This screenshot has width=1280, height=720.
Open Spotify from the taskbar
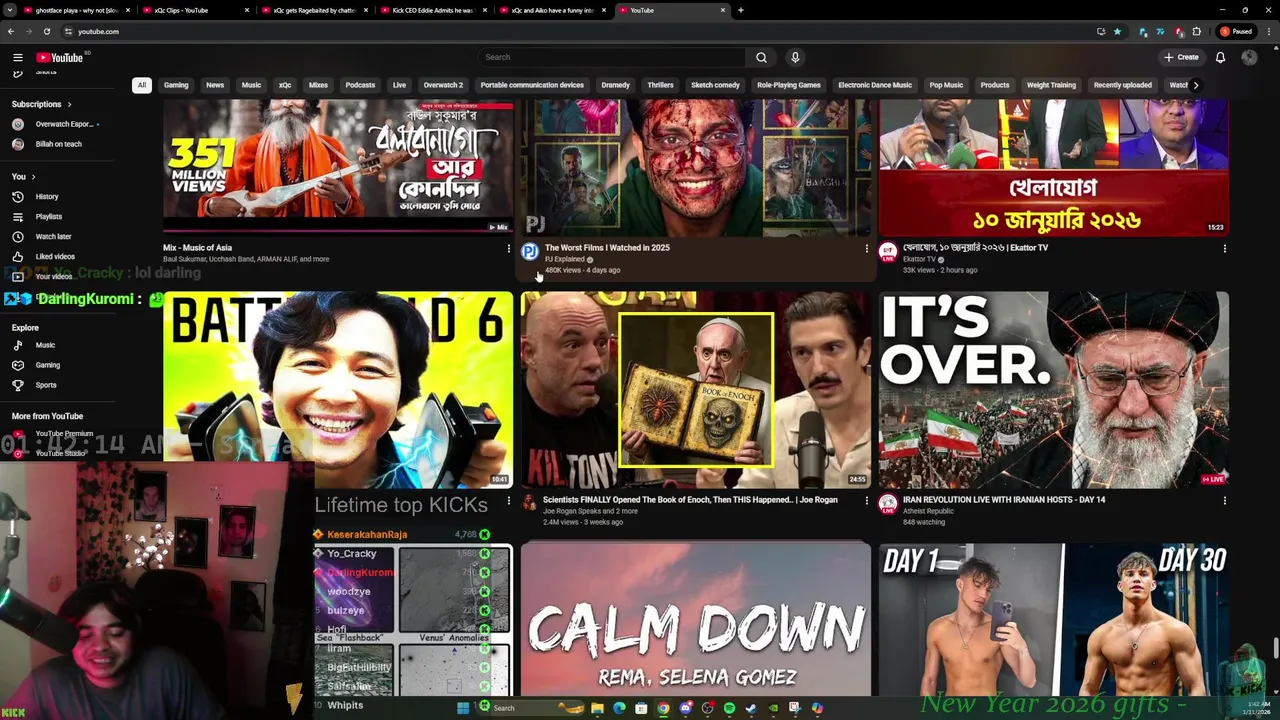[729, 708]
